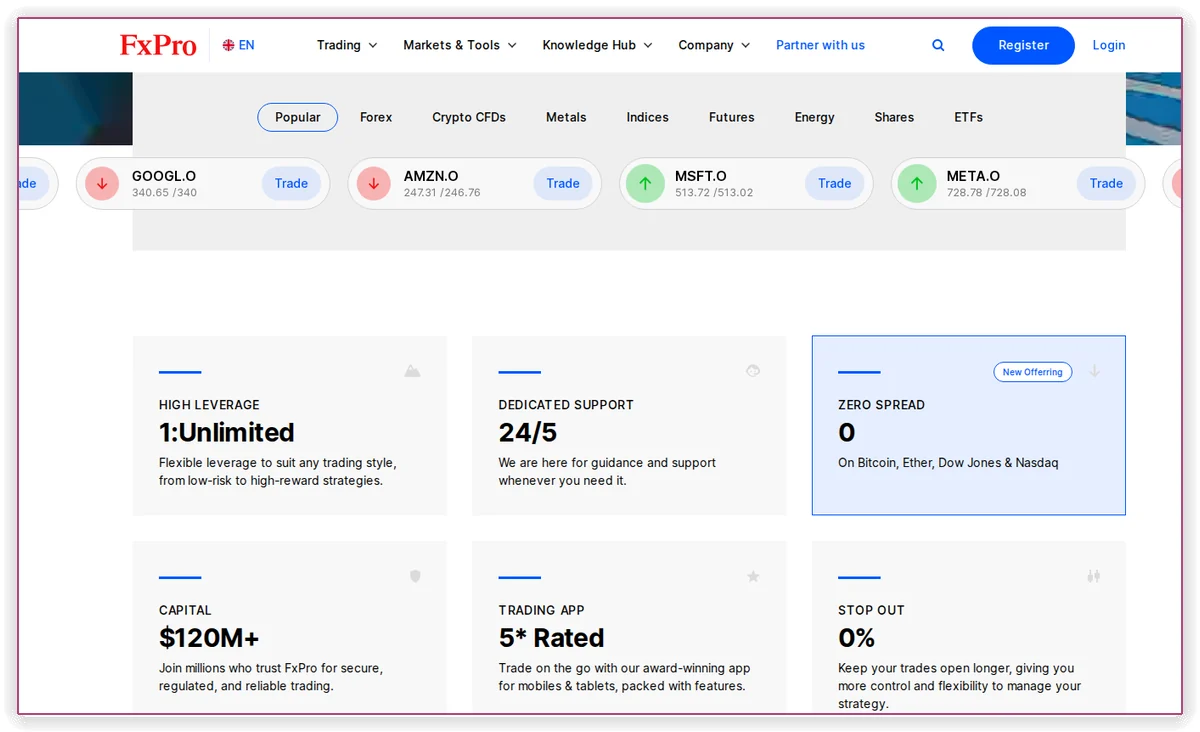The image size is (1200, 732).
Task: Open the Knowledge Hub dropdown
Action: coord(597,45)
